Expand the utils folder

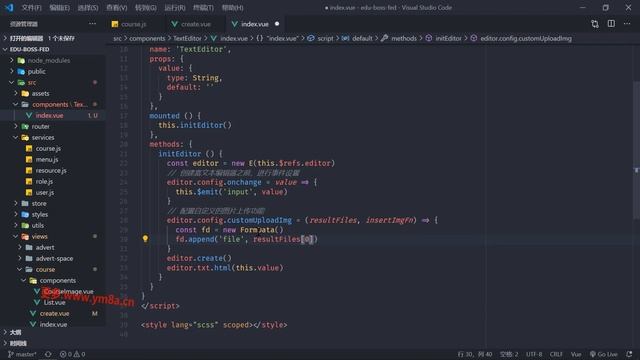[53, 226]
